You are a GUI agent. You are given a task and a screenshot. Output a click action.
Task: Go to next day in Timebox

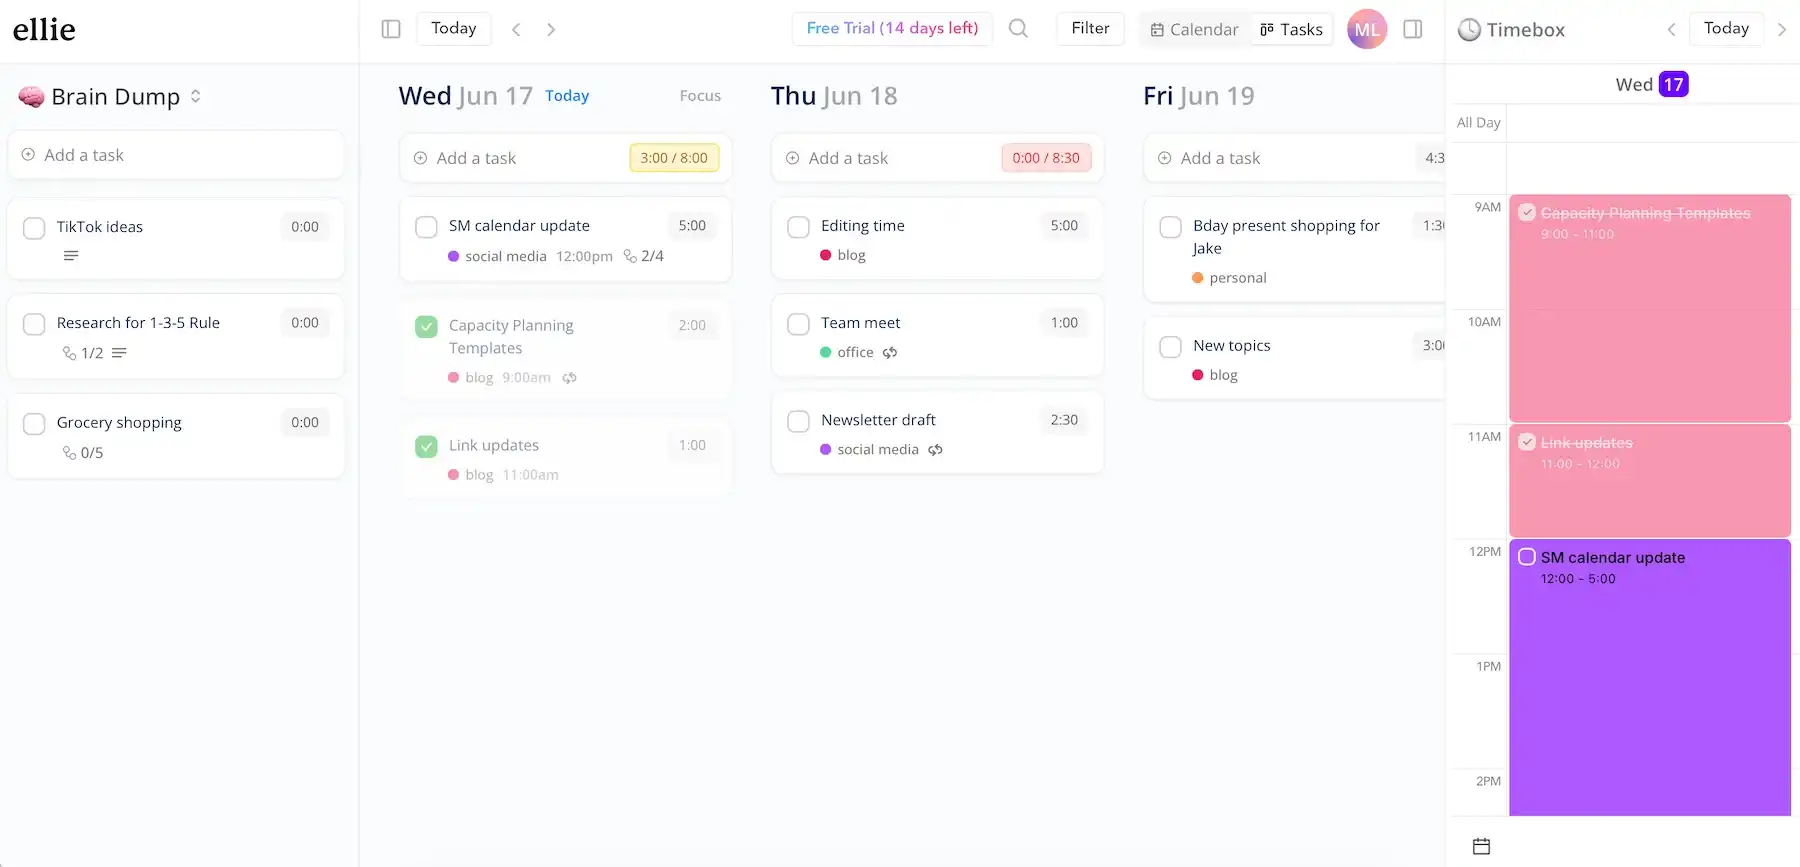pyautogui.click(x=1782, y=29)
